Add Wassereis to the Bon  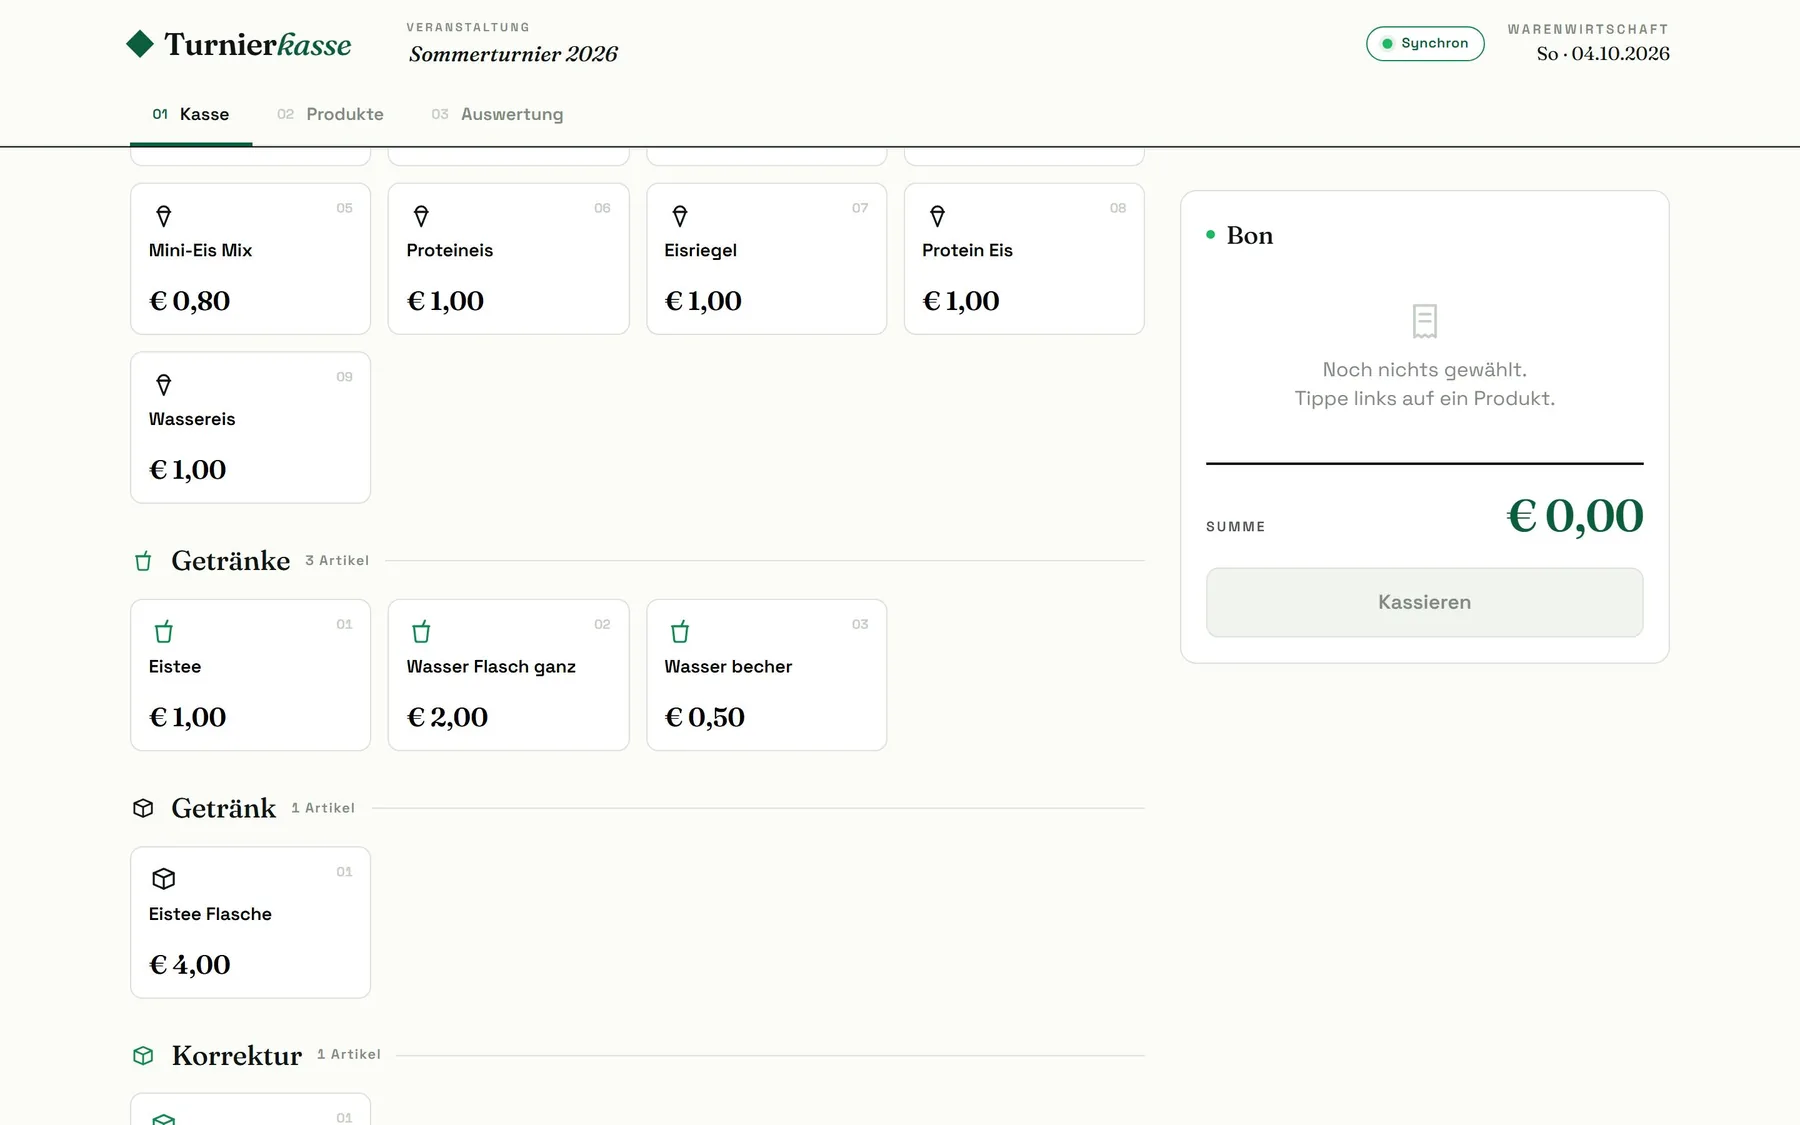click(x=250, y=428)
